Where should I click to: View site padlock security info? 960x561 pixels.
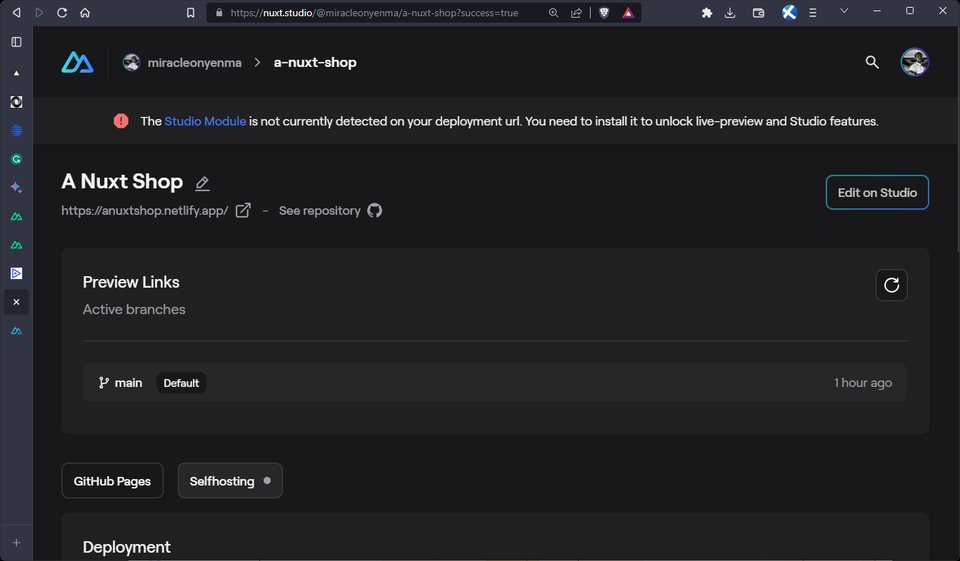pos(219,12)
